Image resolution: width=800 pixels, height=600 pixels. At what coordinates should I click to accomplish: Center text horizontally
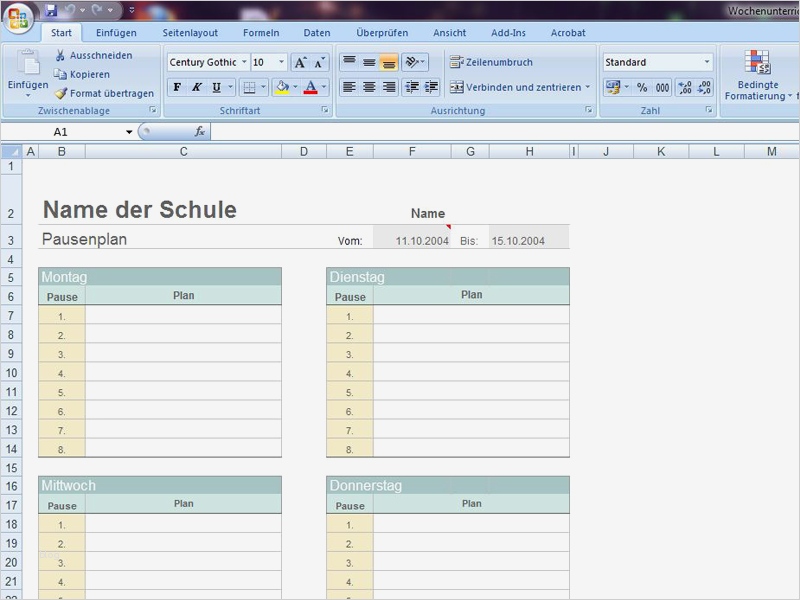(x=369, y=87)
